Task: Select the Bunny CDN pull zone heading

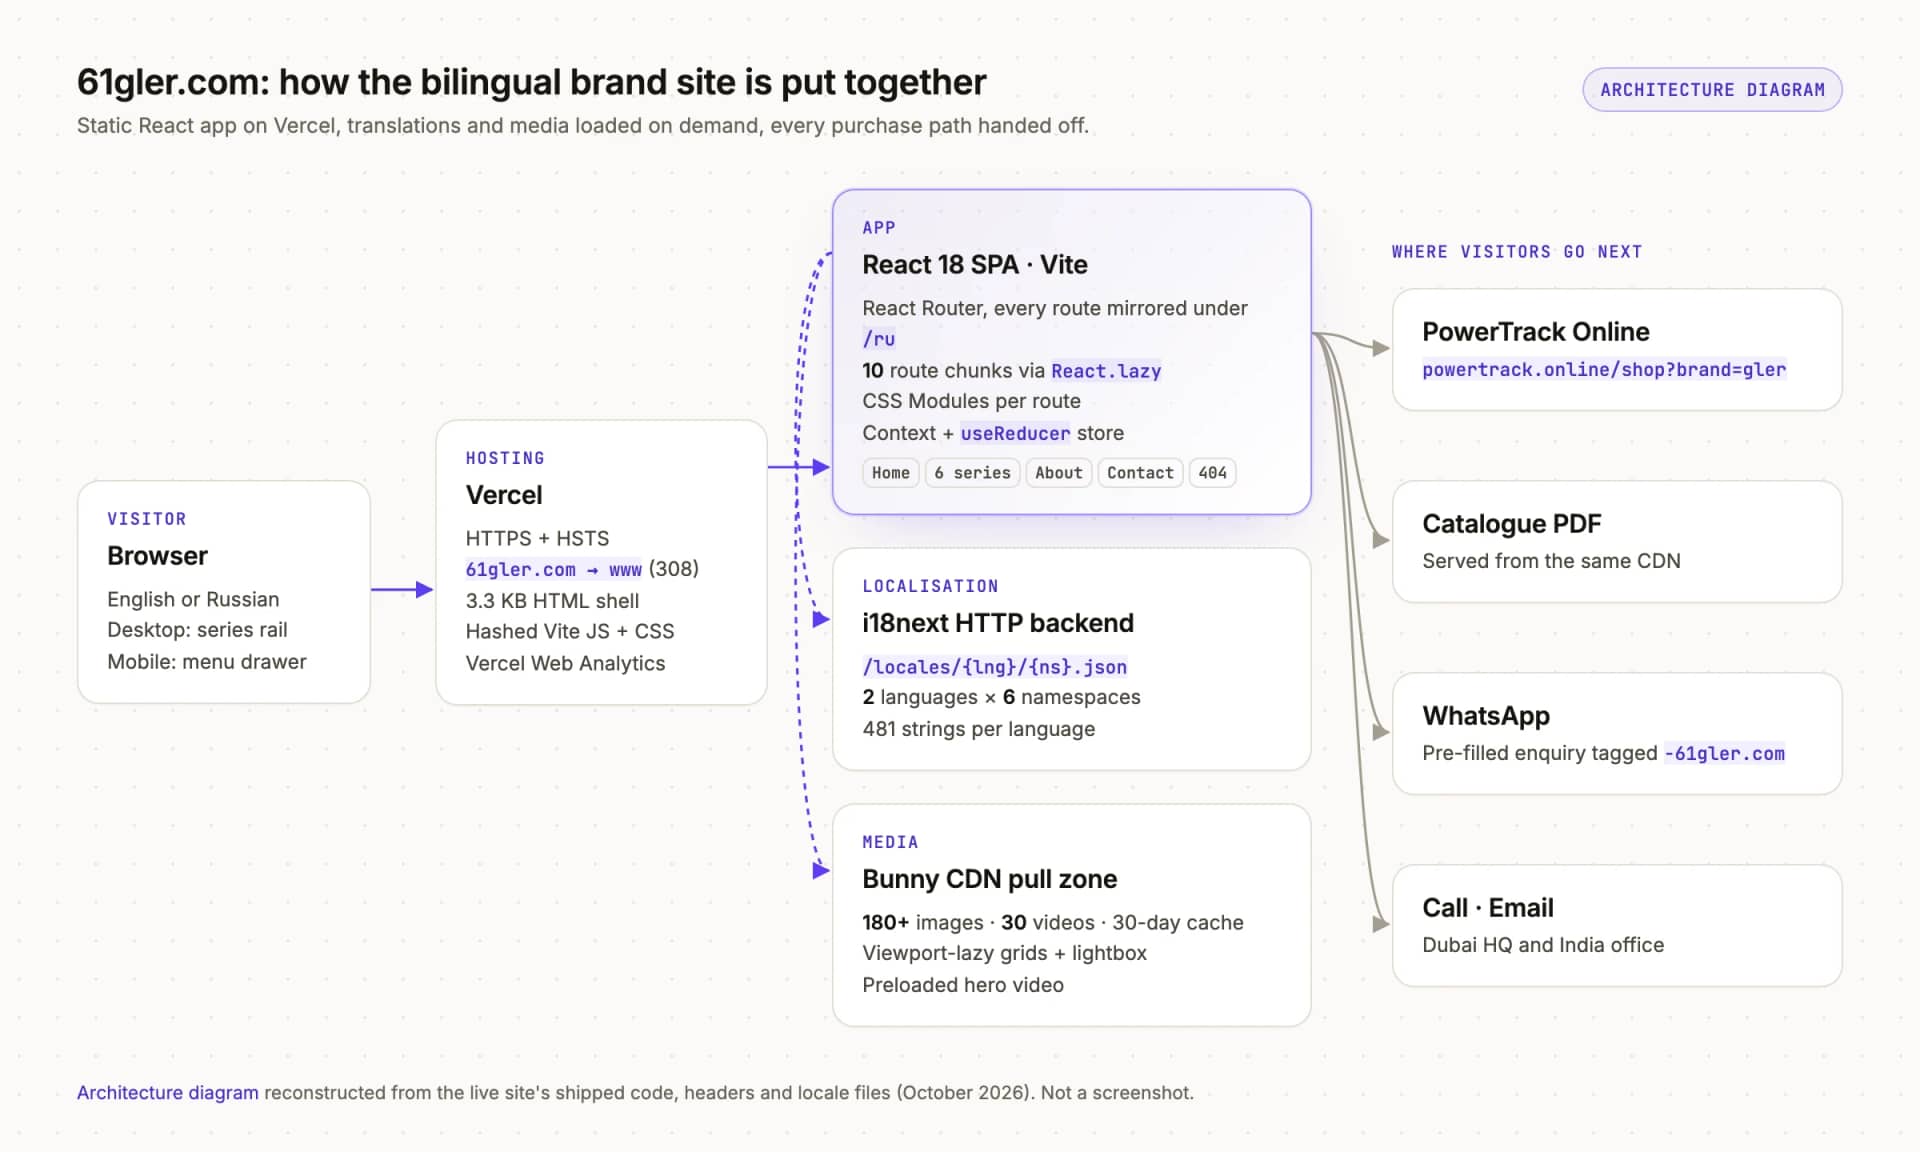Action: coord(989,879)
